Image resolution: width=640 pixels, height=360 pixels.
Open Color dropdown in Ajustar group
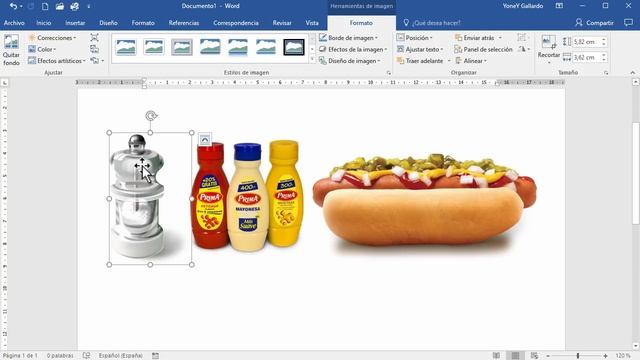coord(42,49)
